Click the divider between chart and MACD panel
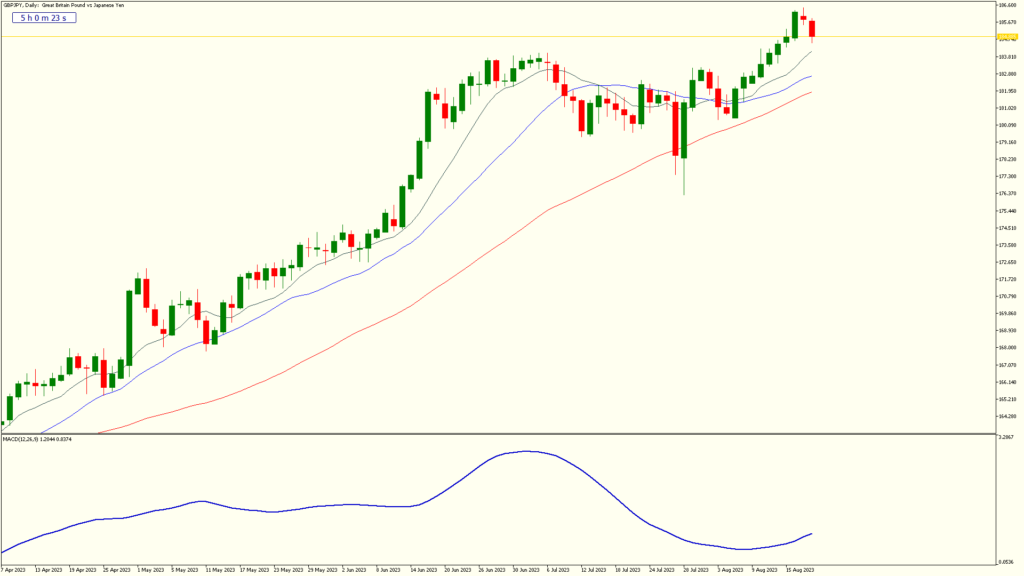Image resolution: width=1024 pixels, height=576 pixels. click(x=500, y=432)
